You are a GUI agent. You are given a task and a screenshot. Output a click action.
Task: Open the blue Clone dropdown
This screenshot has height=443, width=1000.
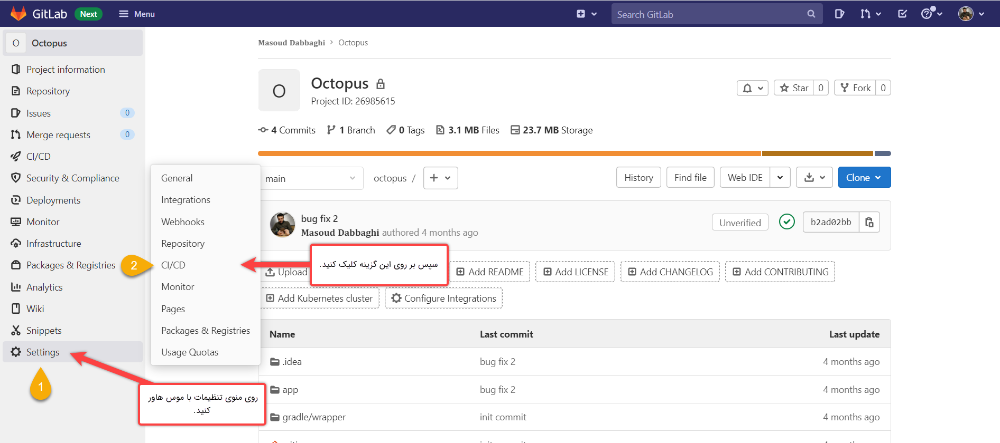coord(864,178)
